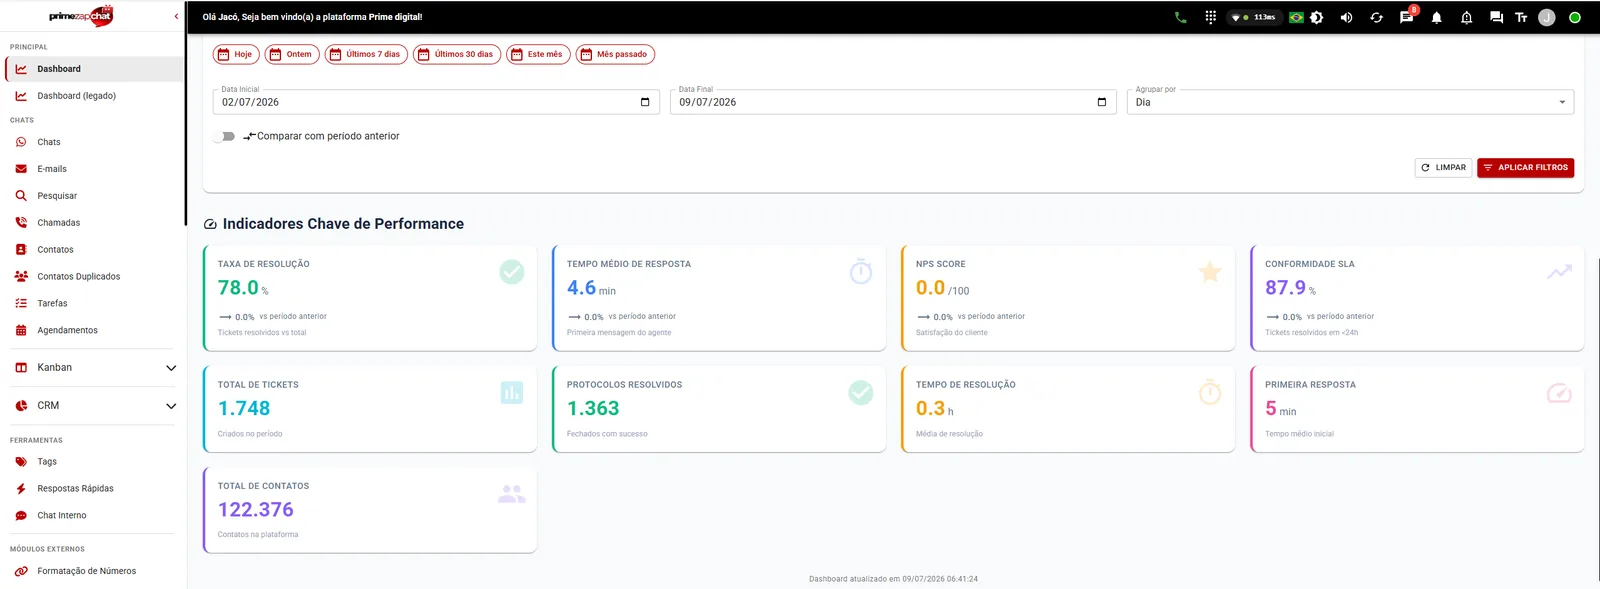Screen dimensions: 1600x589
Task: Click the 122.376 total contacts value
Action: click(x=256, y=510)
